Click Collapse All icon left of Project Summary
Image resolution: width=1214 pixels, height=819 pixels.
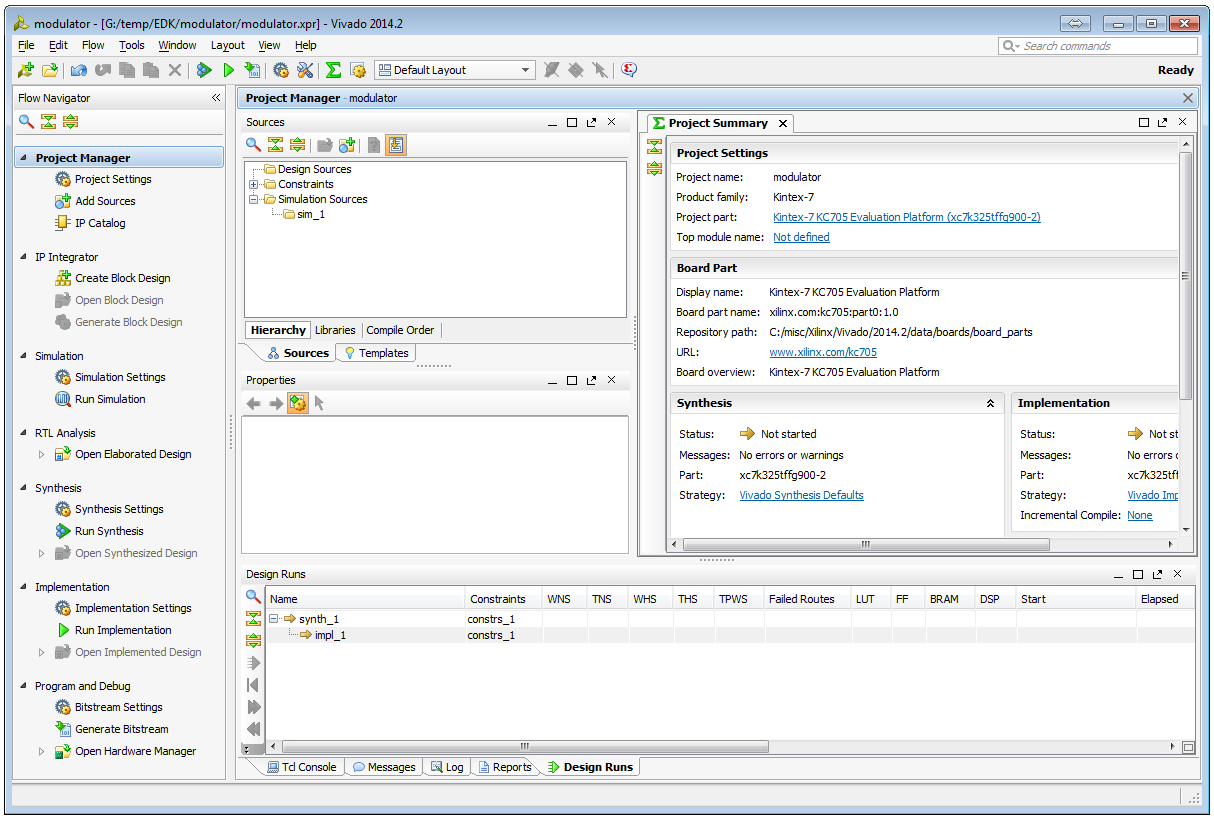[x=654, y=147]
